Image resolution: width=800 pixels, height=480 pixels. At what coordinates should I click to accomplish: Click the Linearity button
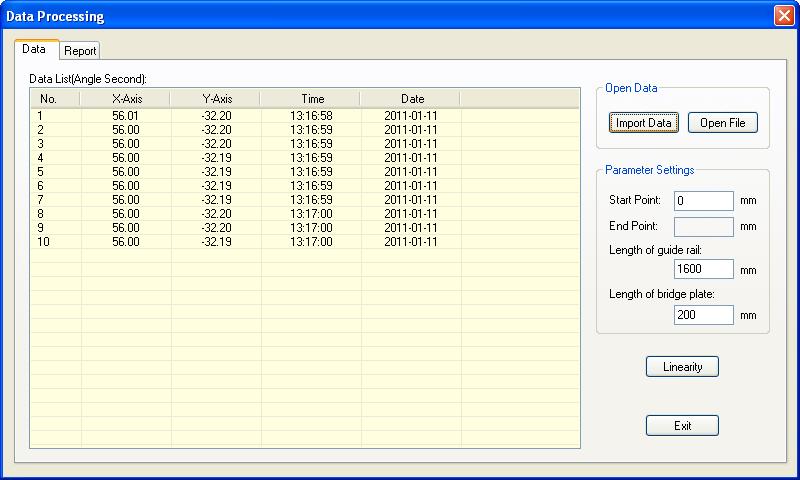tap(682, 367)
